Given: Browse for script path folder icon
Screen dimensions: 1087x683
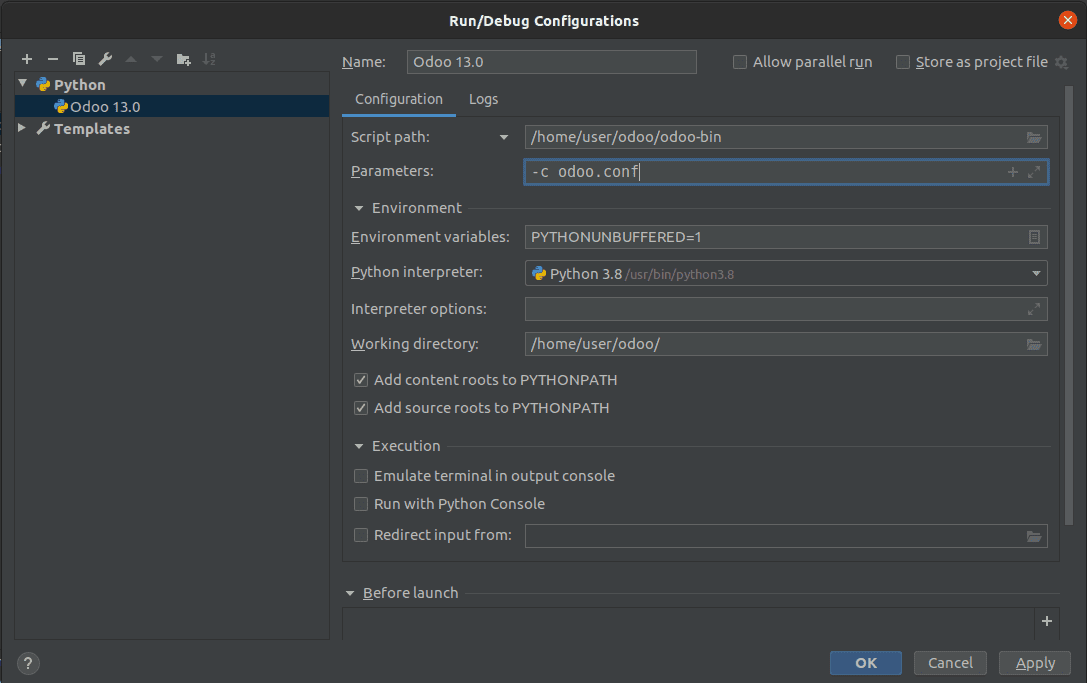Looking at the screenshot, I should pyautogui.click(x=1034, y=137).
